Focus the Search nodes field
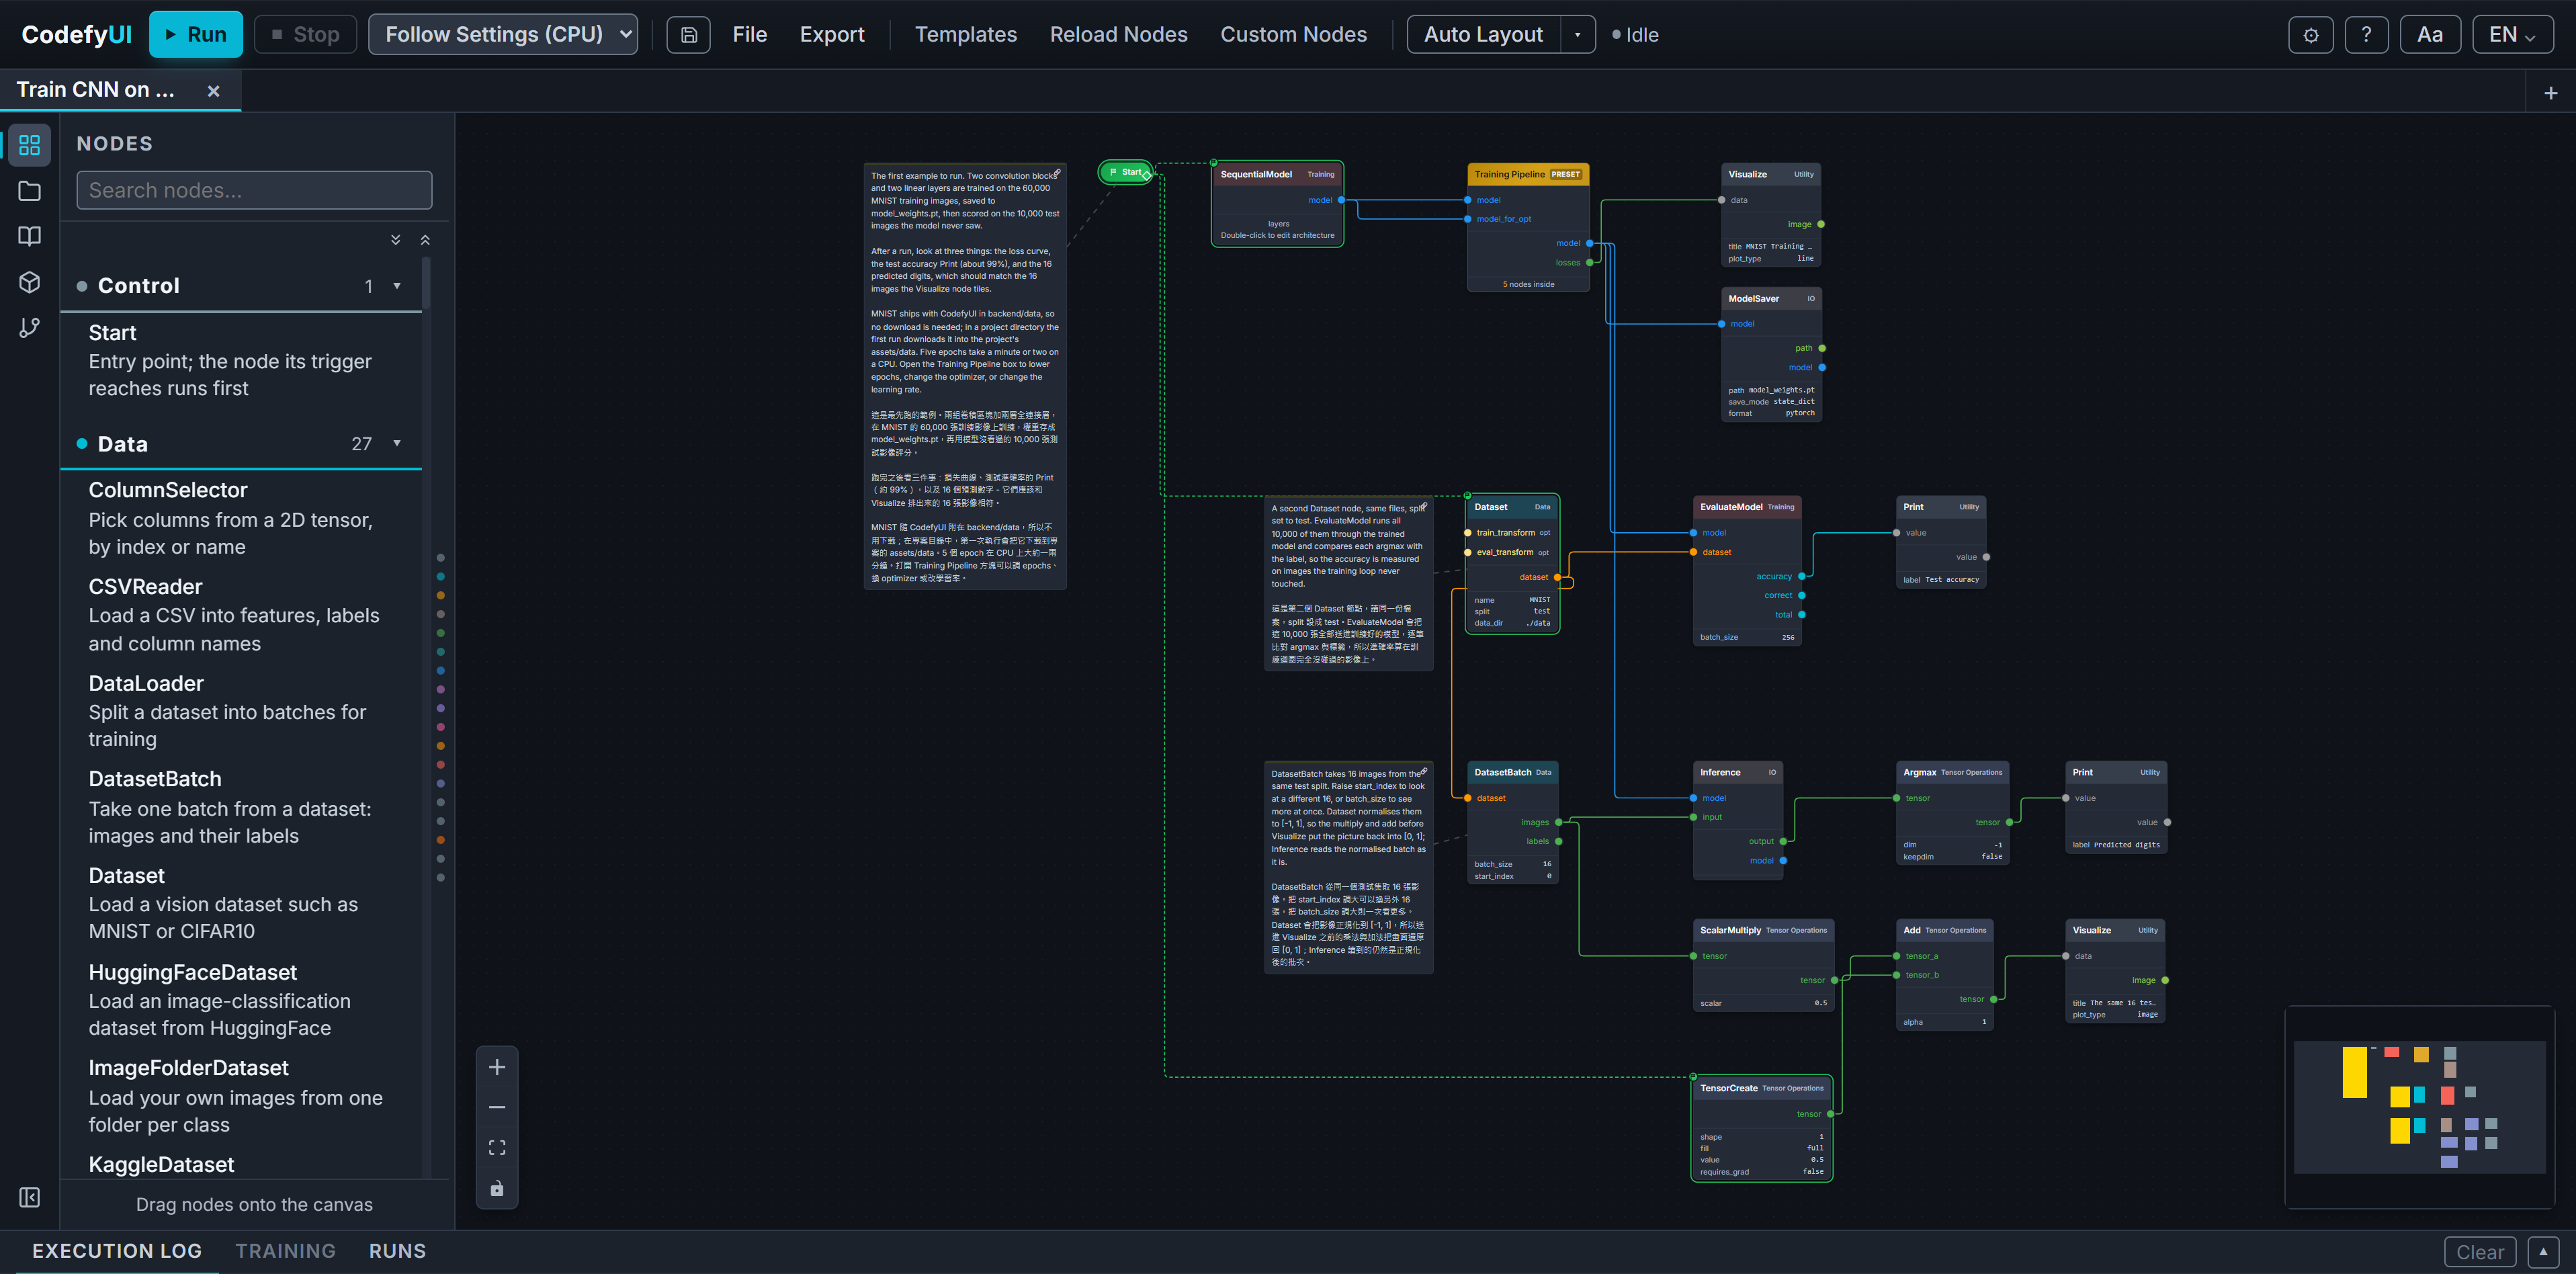Screen dimensions: 2576x1274 coord(254,190)
